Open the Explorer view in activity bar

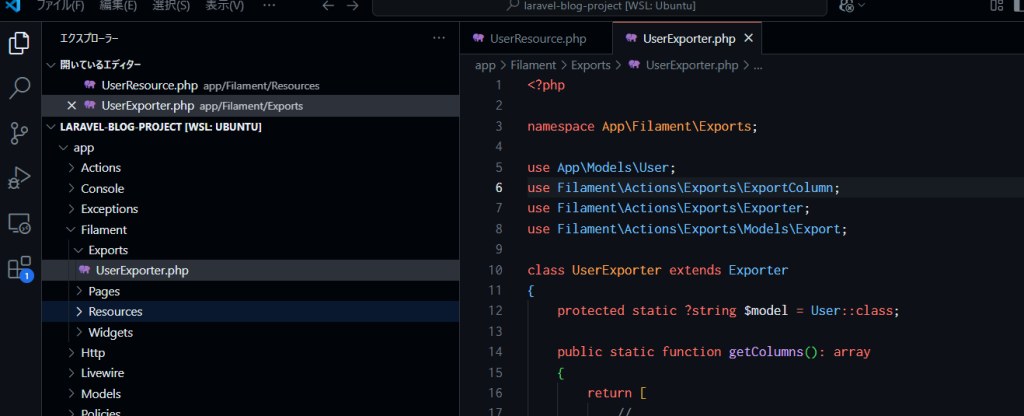[18, 43]
